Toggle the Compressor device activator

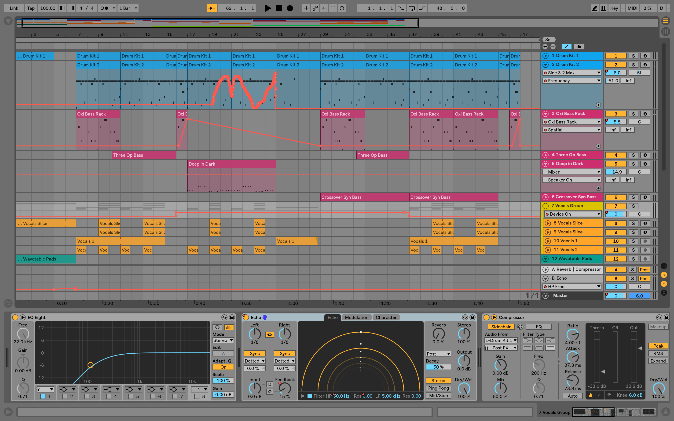pyautogui.click(x=487, y=317)
